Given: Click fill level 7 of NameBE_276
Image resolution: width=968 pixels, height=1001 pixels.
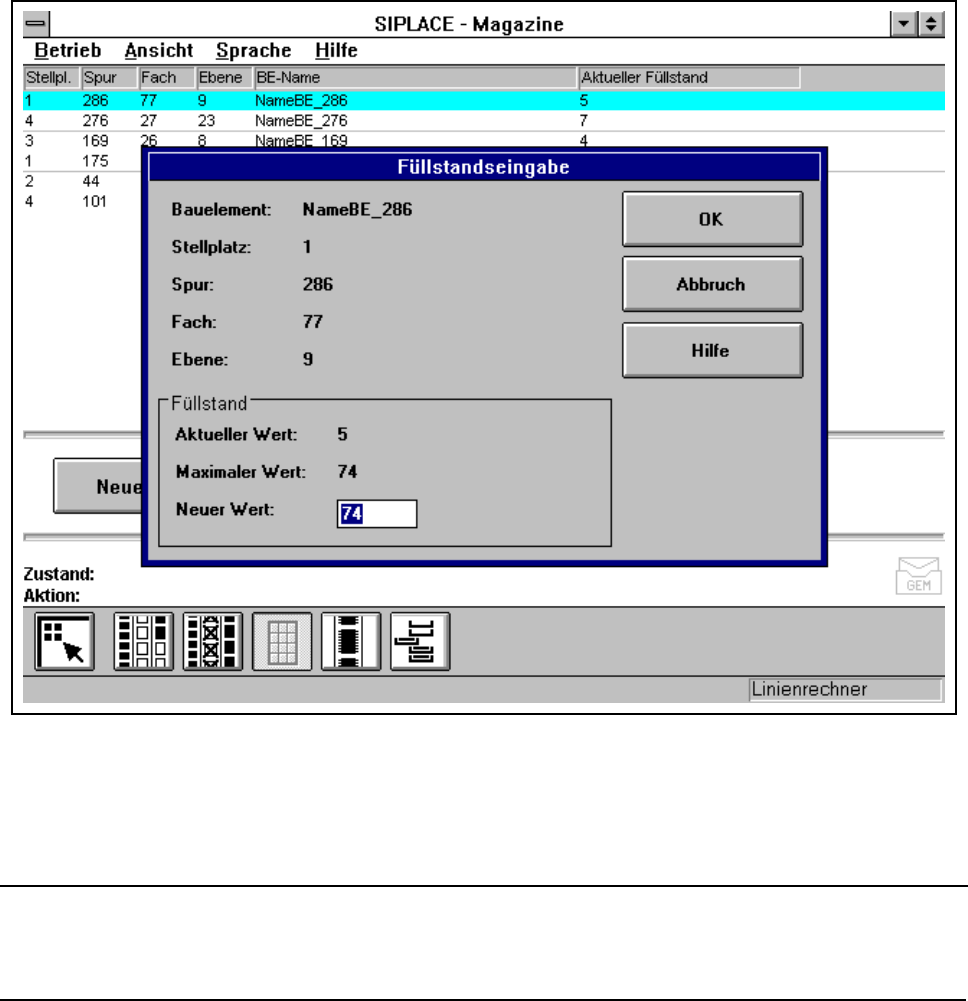Looking at the screenshot, I should pyautogui.click(x=583, y=121).
